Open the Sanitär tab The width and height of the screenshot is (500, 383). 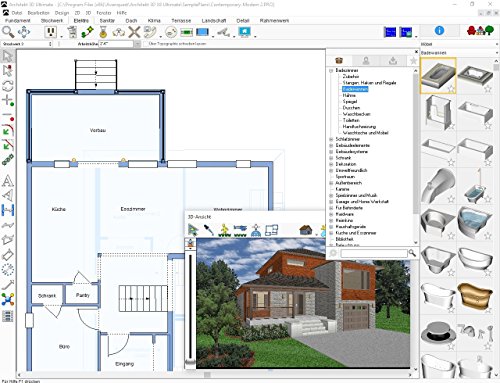(107, 21)
